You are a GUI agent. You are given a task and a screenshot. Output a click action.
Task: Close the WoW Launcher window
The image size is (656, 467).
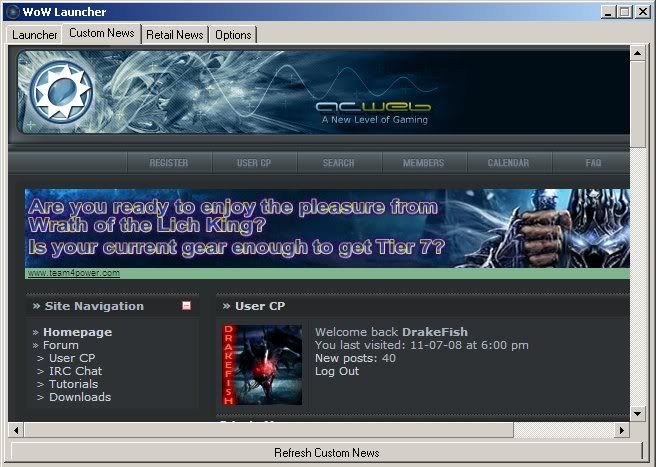(x=643, y=12)
